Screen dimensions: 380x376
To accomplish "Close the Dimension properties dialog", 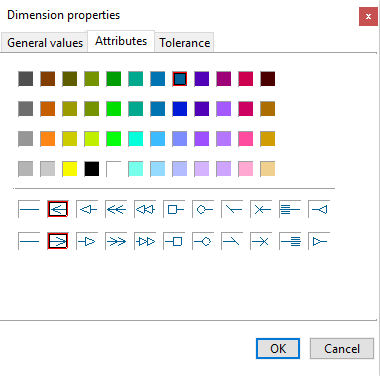I will 368,16.
